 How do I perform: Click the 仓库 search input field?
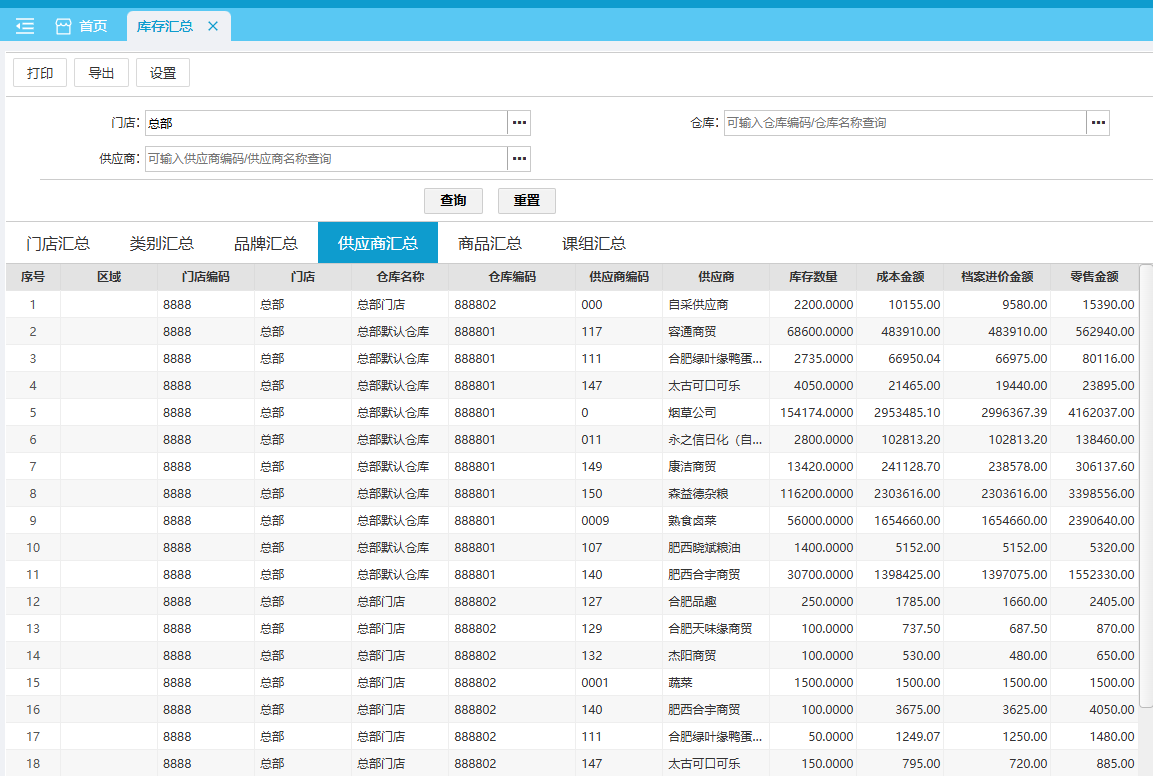click(x=904, y=123)
